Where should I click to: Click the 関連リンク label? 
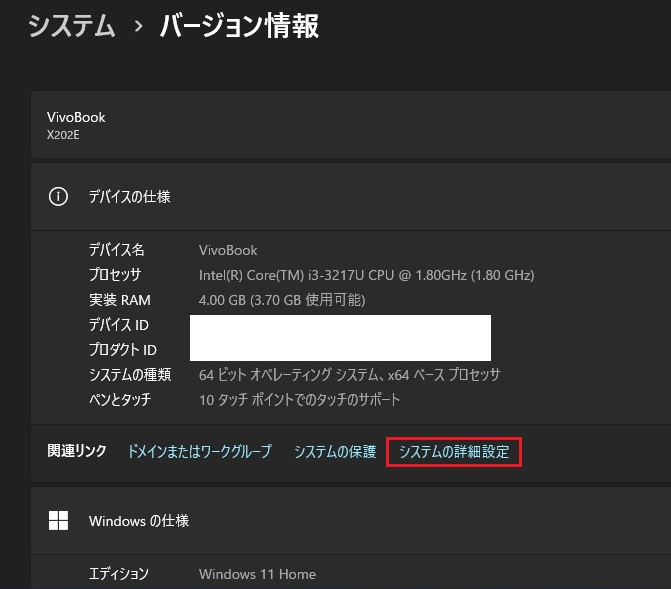coord(77,451)
